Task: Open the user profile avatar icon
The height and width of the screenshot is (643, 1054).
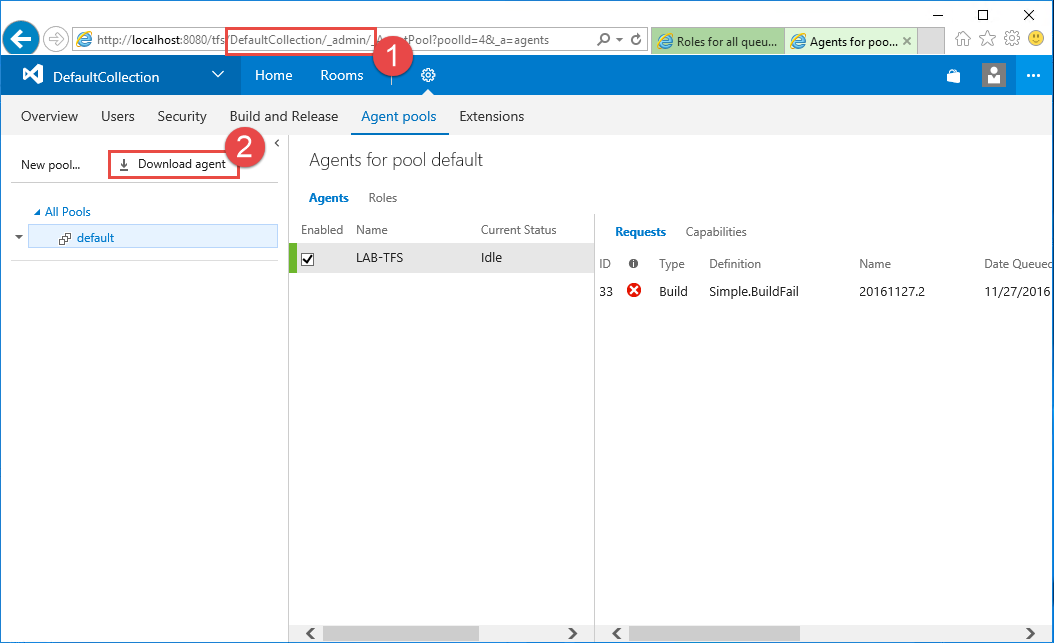Action: [x=993, y=76]
